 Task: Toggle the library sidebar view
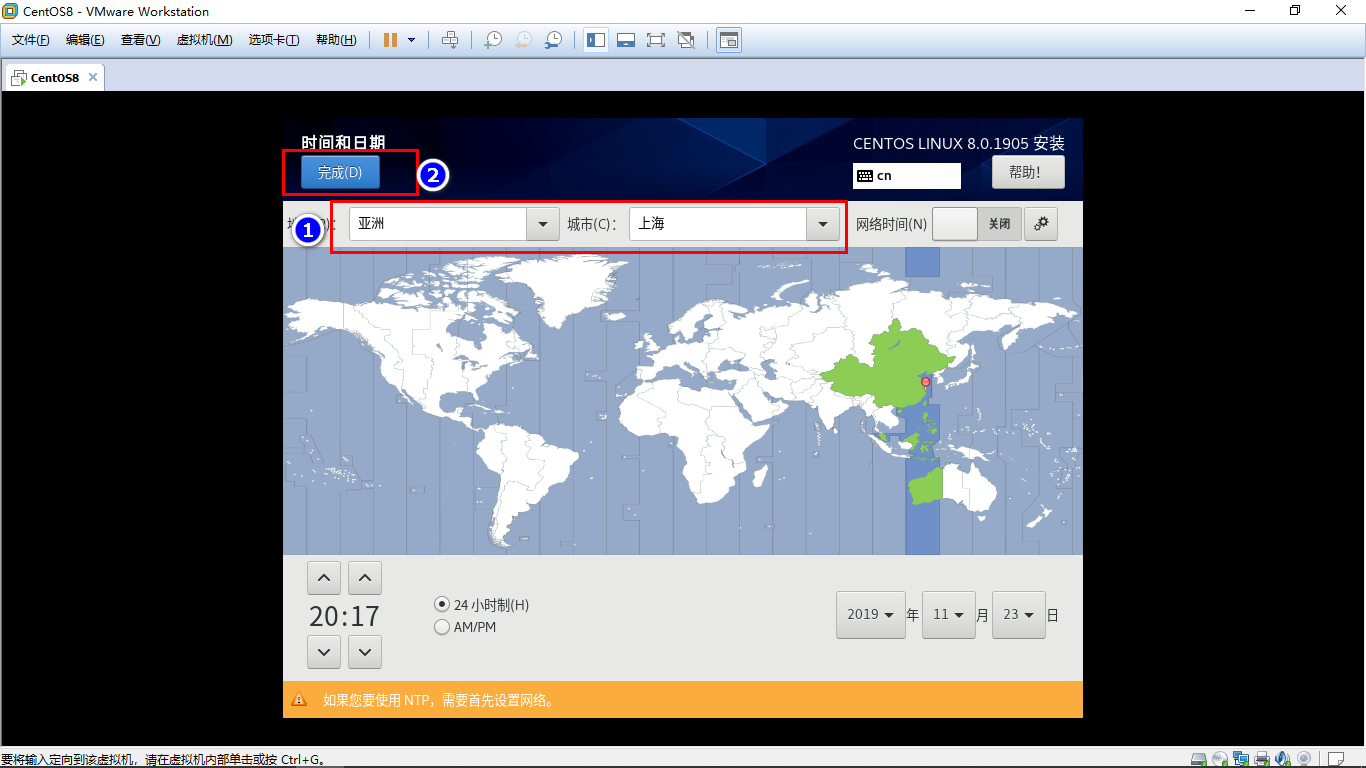pos(596,40)
